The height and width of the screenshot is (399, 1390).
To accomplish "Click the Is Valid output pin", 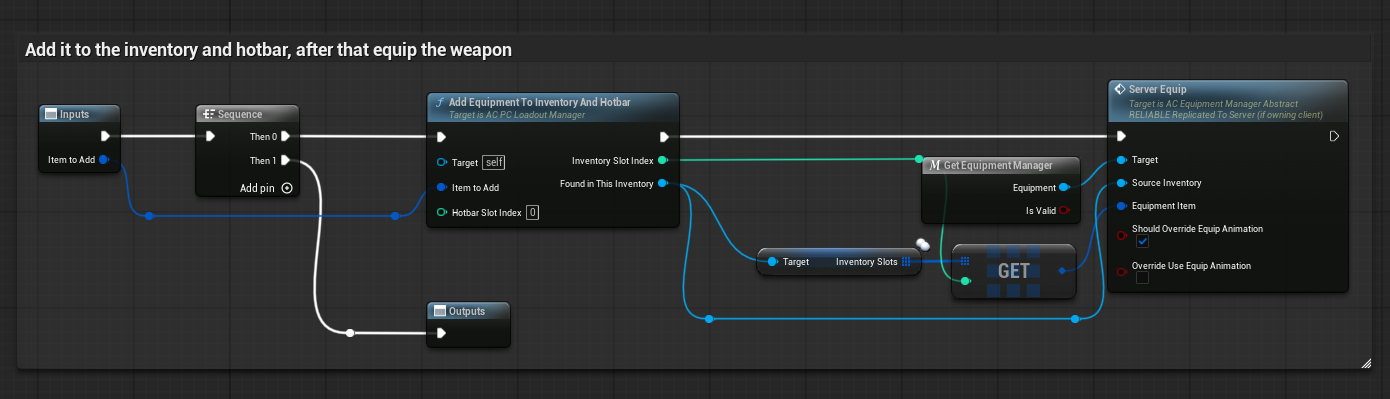I will pos(1064,210).
